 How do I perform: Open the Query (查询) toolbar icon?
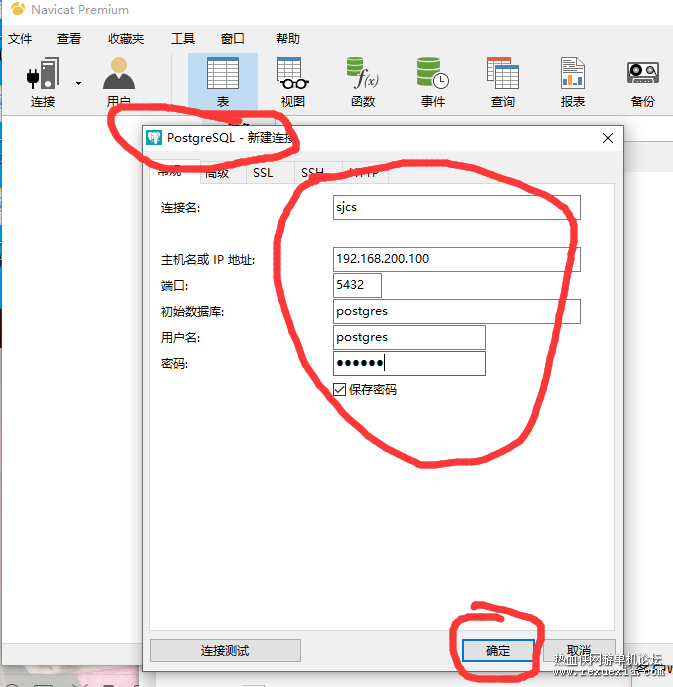(x=503, y=73)
